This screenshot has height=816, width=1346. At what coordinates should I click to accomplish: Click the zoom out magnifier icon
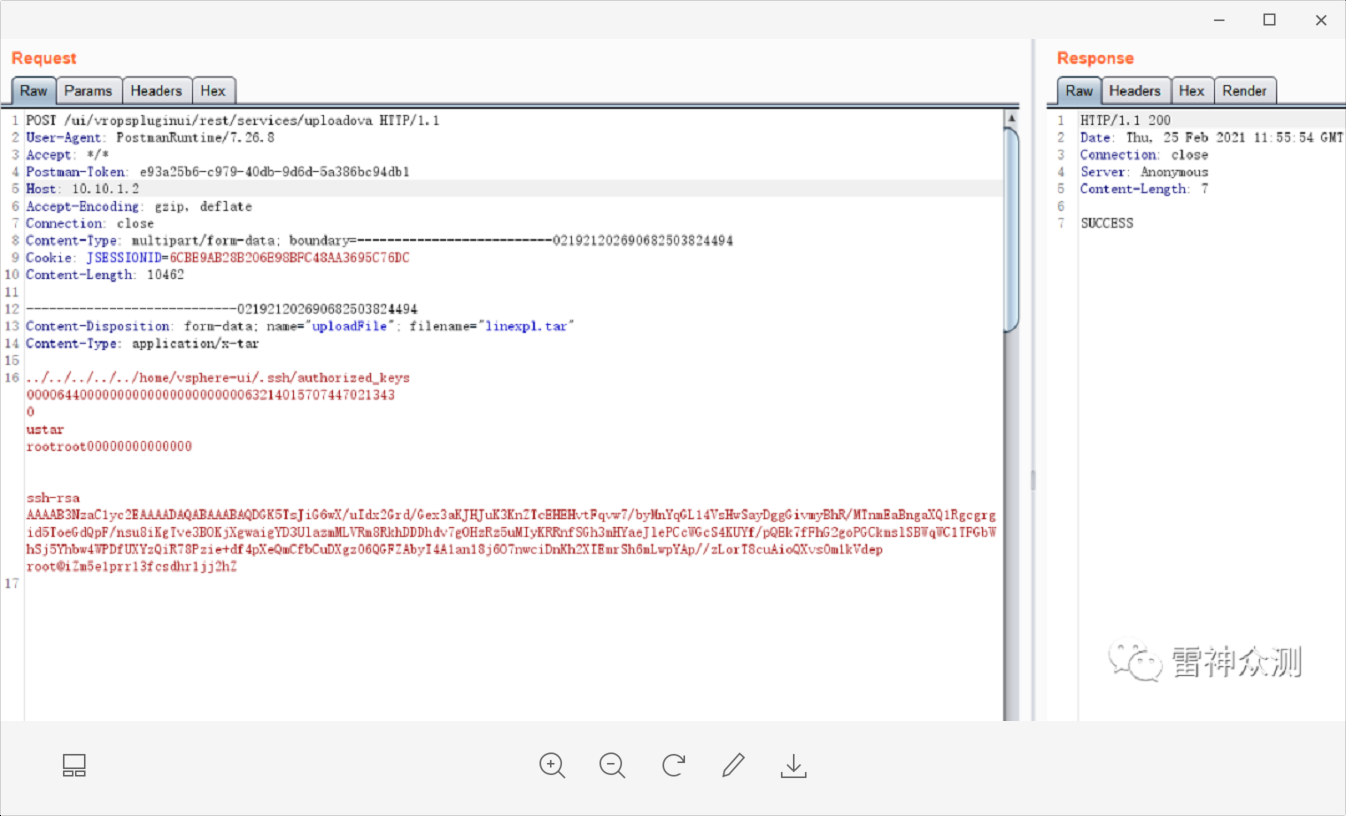[x=612, y=766]
